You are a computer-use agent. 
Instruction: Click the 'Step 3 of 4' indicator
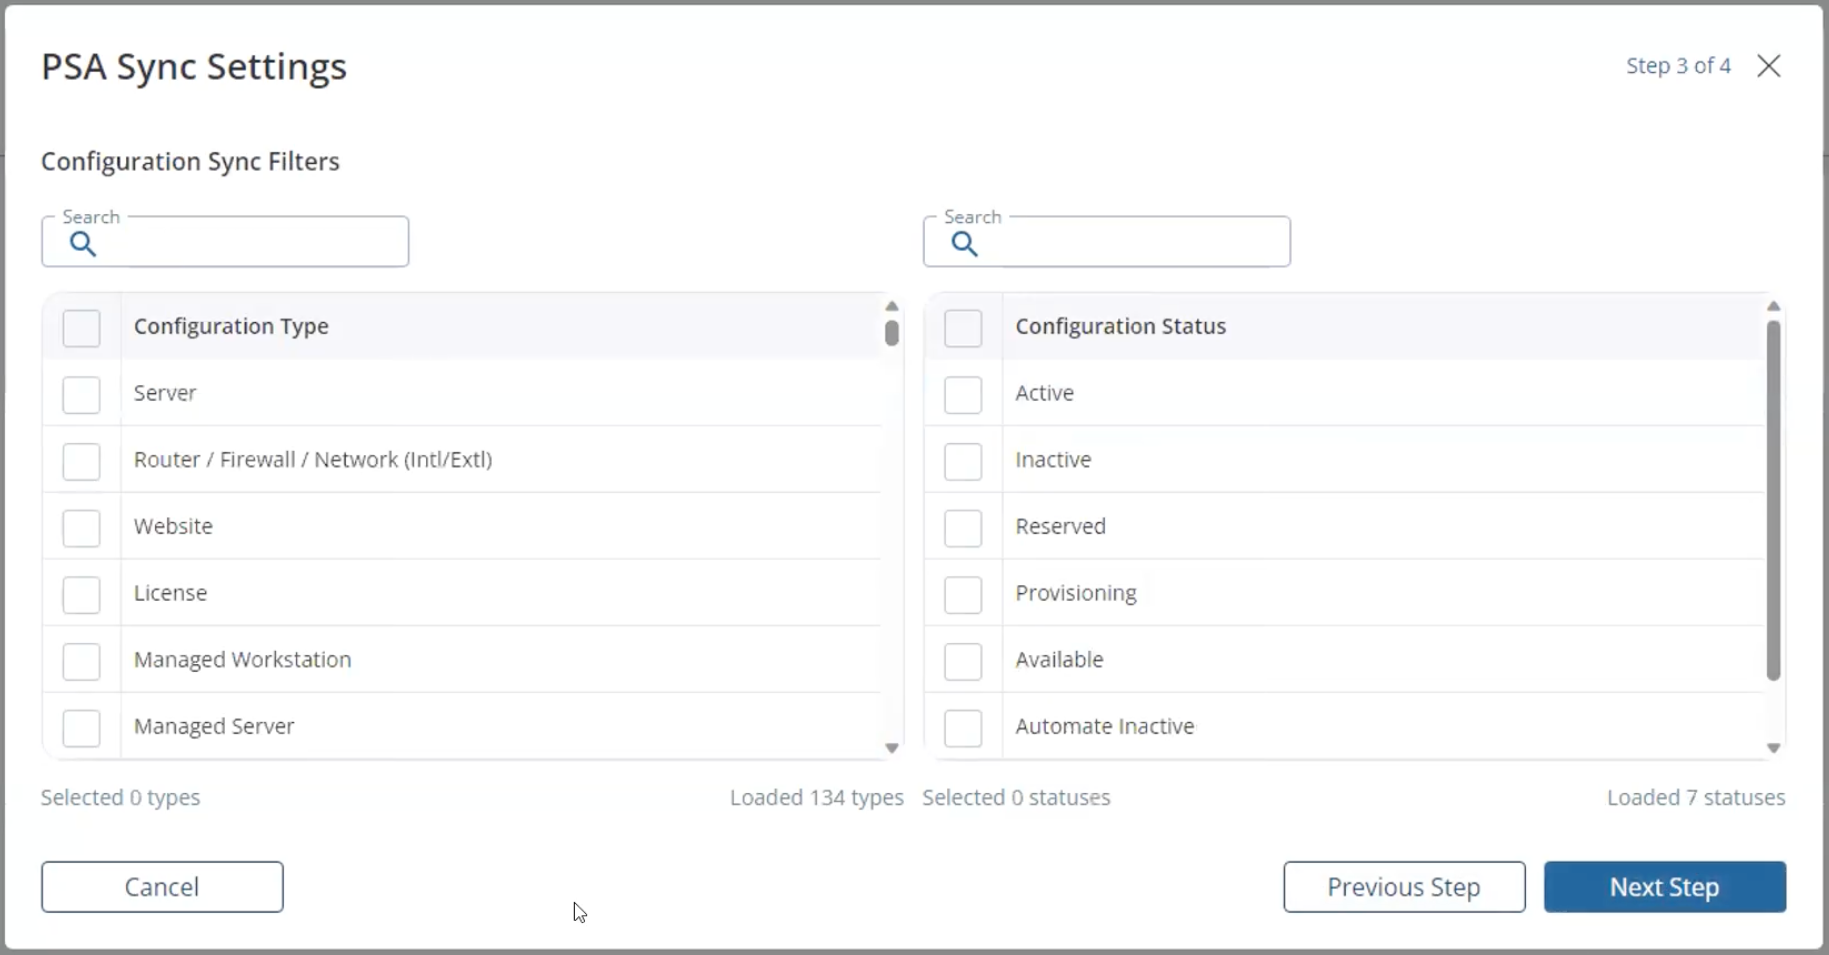pos(1678,66)
